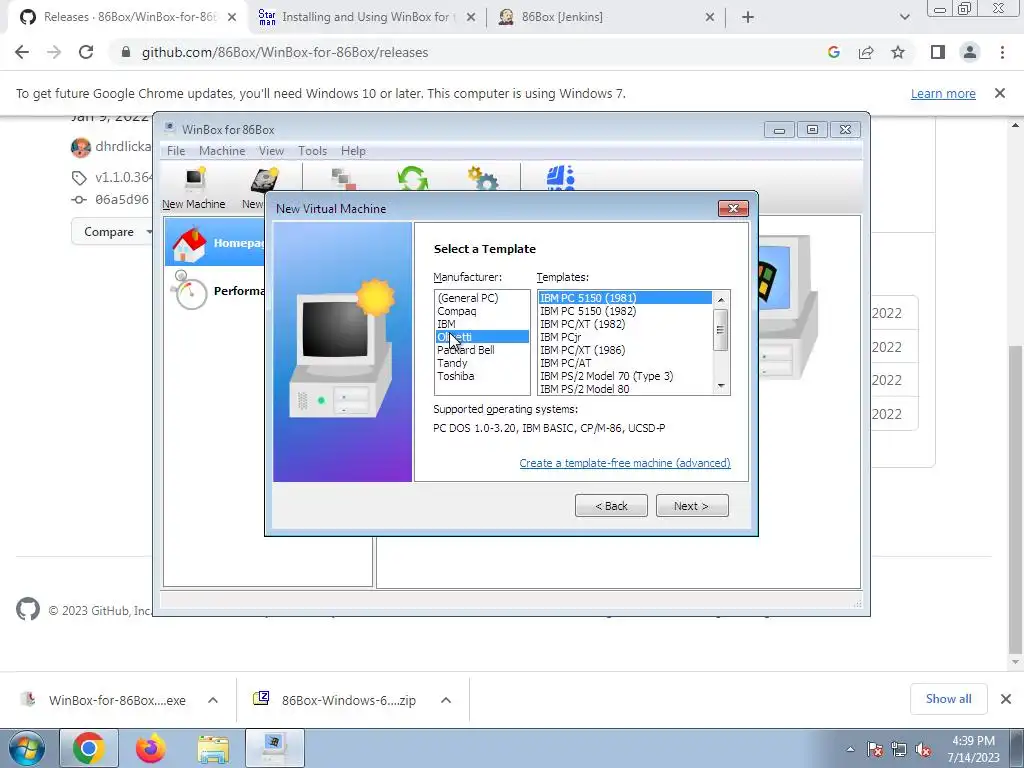Screen dimensions: 1024x768
Task: Dismiss the Chrome update notification banner
Action: [999, 93]
